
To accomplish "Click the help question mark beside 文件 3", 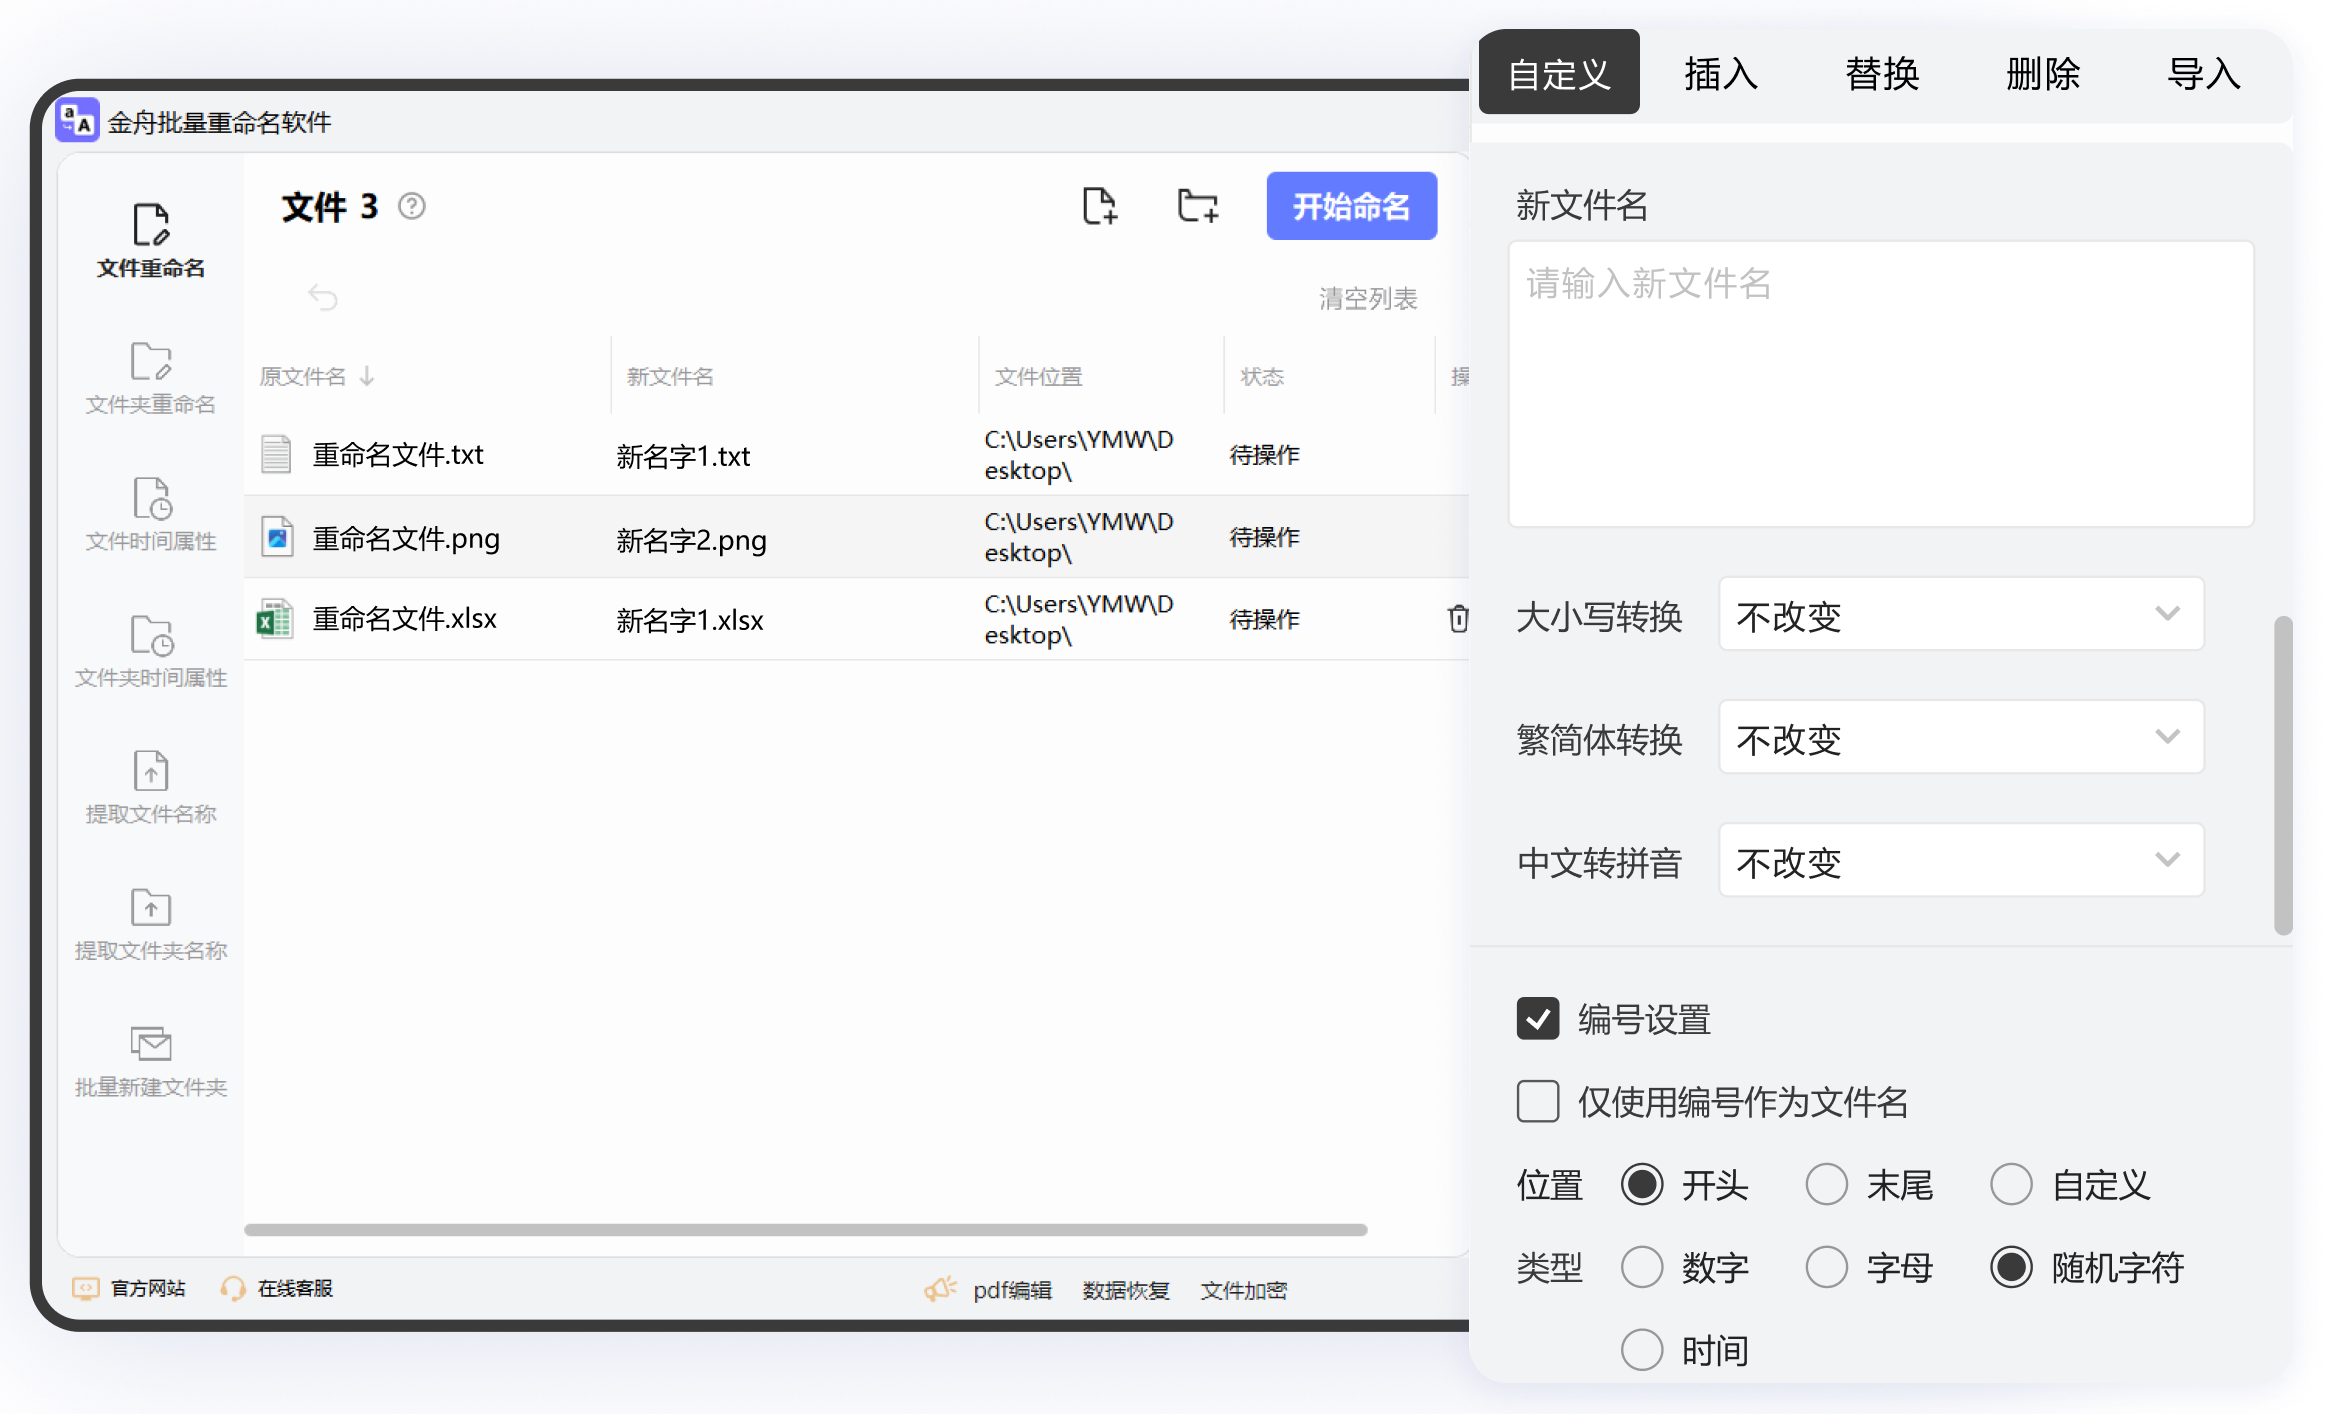I will pyautogui.click(x=412, y=206).
